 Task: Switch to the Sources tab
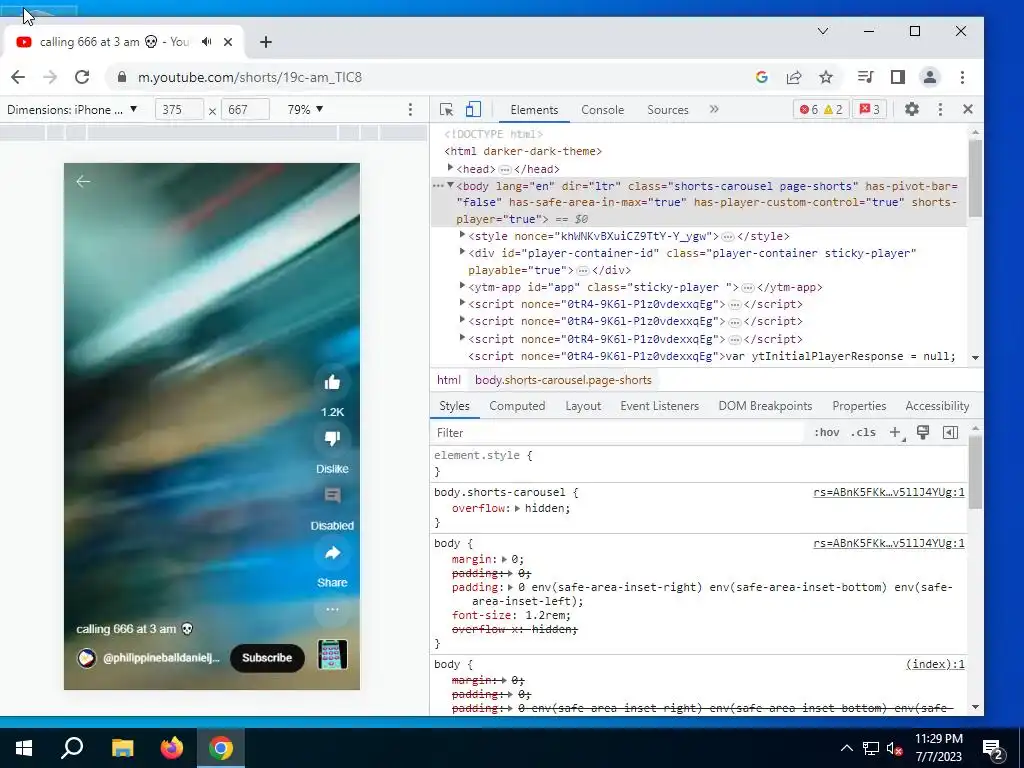click(x=667, y=110)
